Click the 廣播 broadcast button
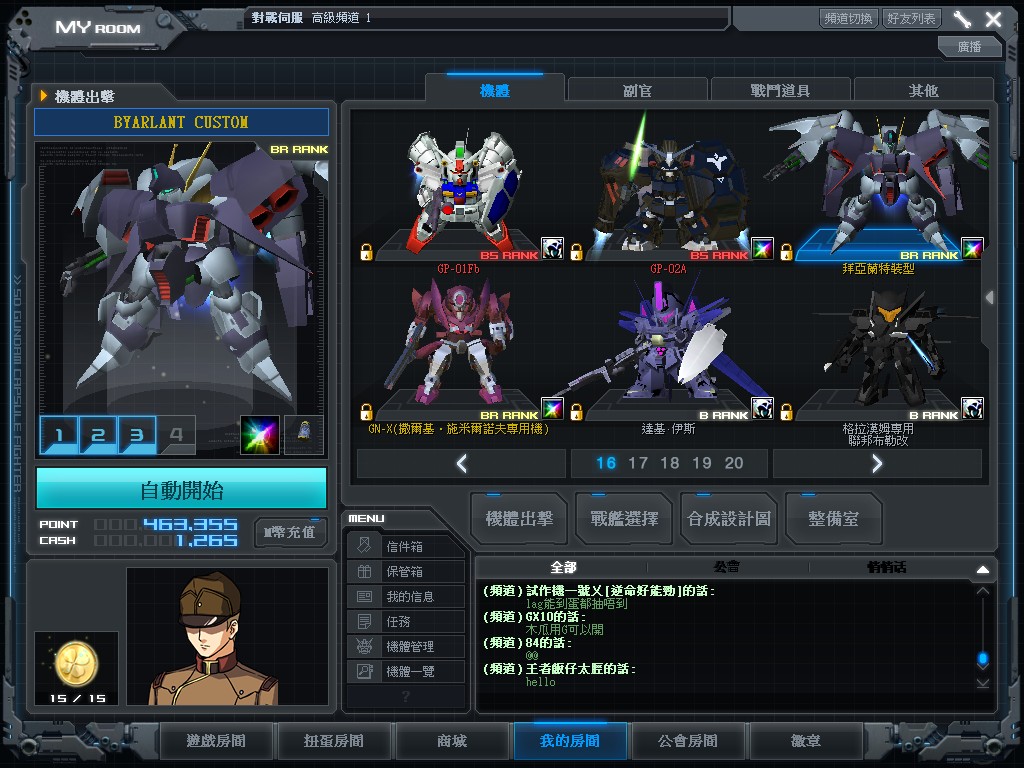Screen dimensions: 1024x768 [x=969, y=46]
